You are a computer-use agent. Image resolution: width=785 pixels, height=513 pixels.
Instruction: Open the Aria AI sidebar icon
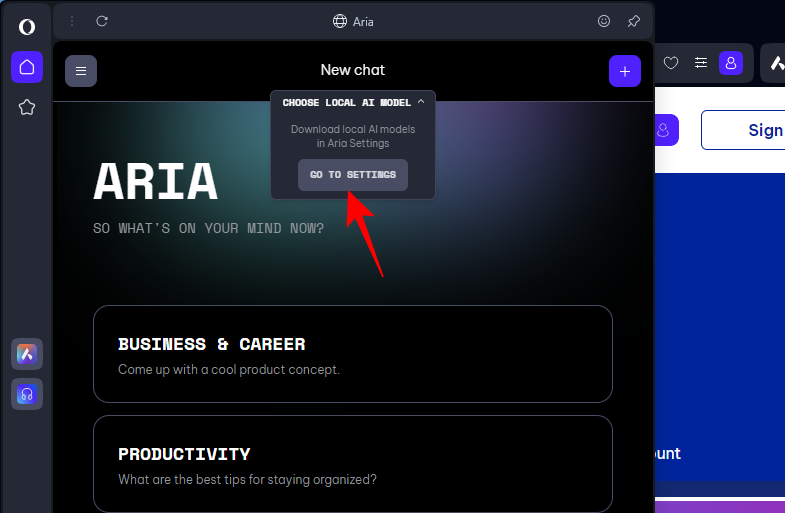pos(27,354)
